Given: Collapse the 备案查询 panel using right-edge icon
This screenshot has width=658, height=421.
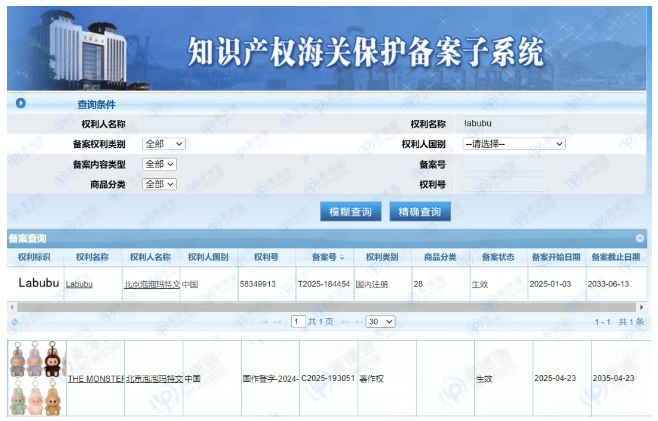Looking at the screenshot, I should [640, 238].
